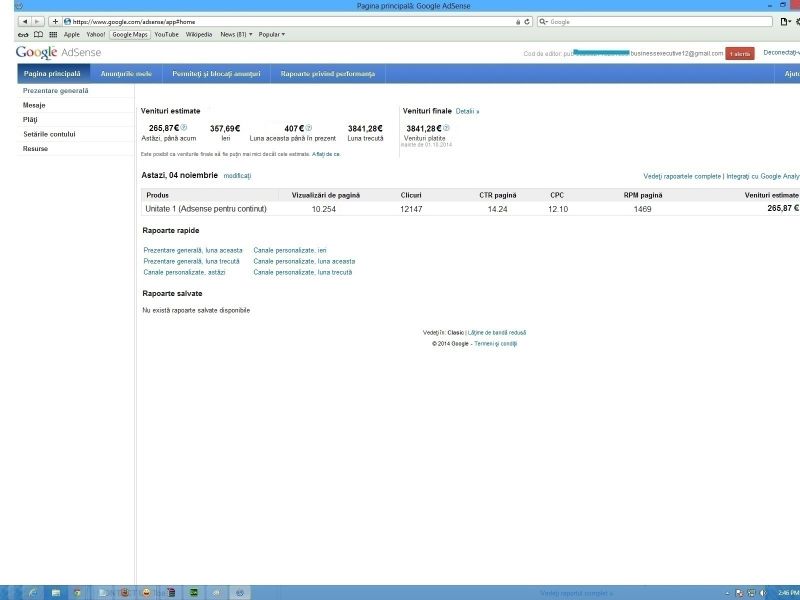Image resolution: width=800 pixels, height=600 pixels.
Task: Open Top Sites grid icon
Action: click(x=53, y=34)
